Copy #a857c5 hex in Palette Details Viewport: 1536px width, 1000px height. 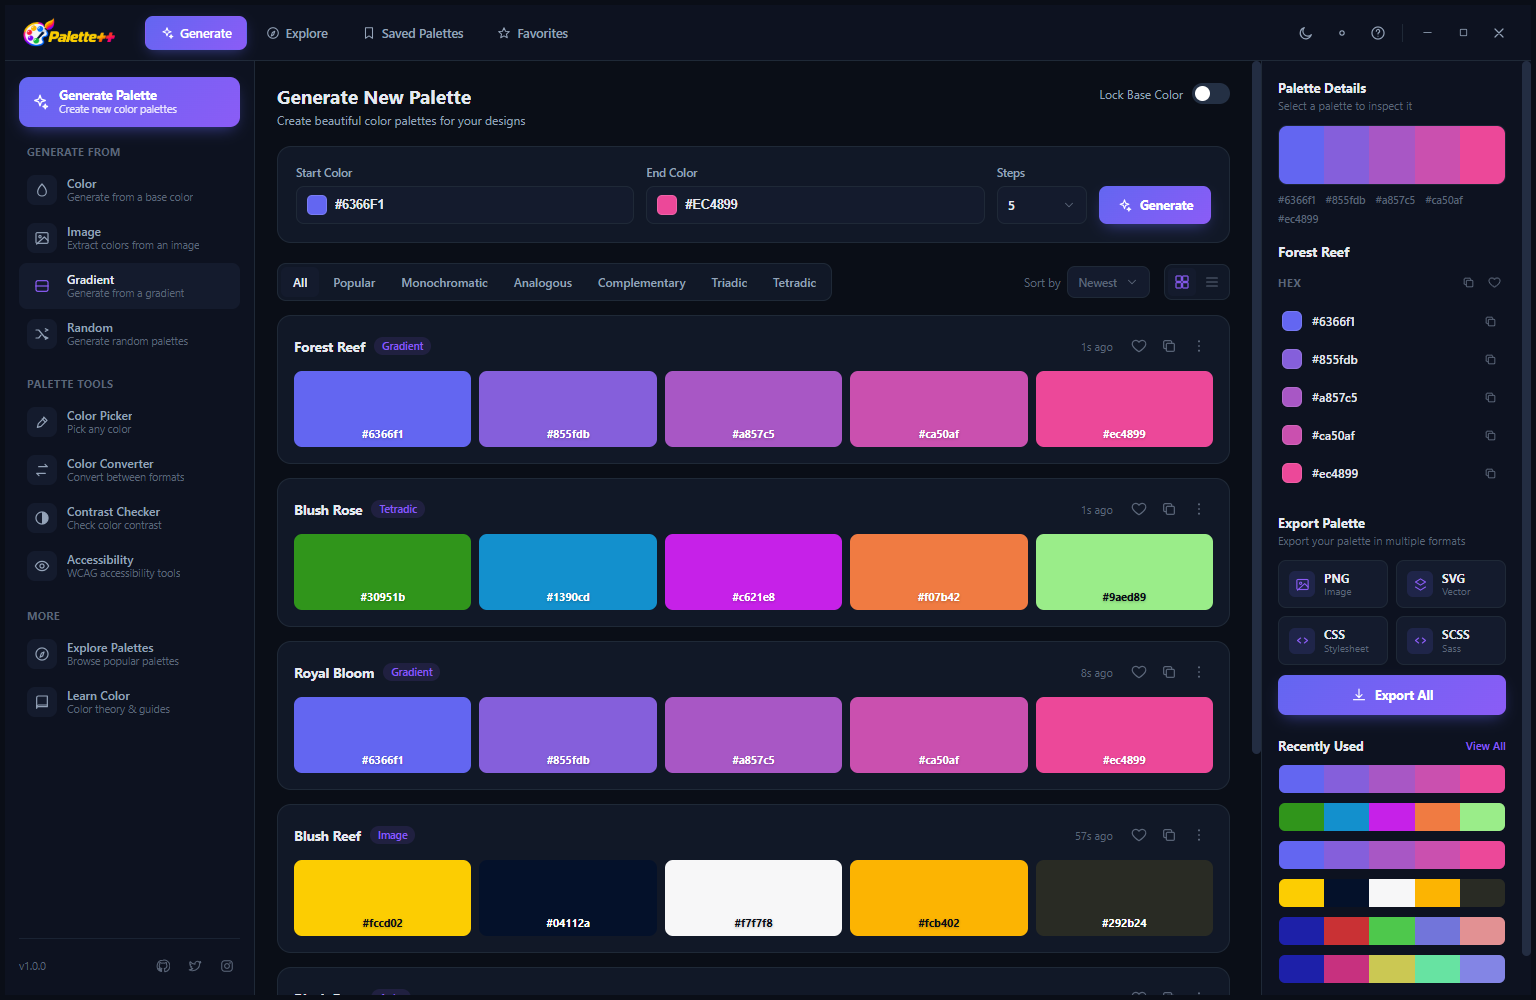point(1490,398)
